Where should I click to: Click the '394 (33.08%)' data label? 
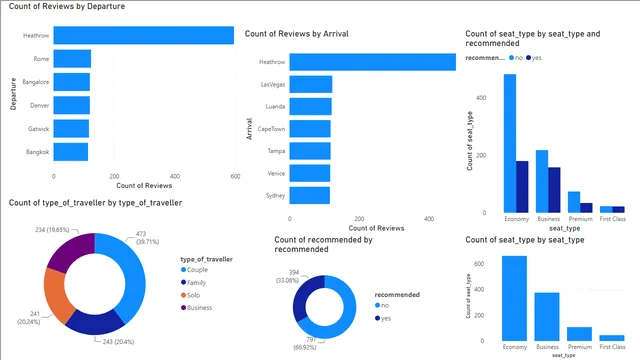(x=288, y=276)
